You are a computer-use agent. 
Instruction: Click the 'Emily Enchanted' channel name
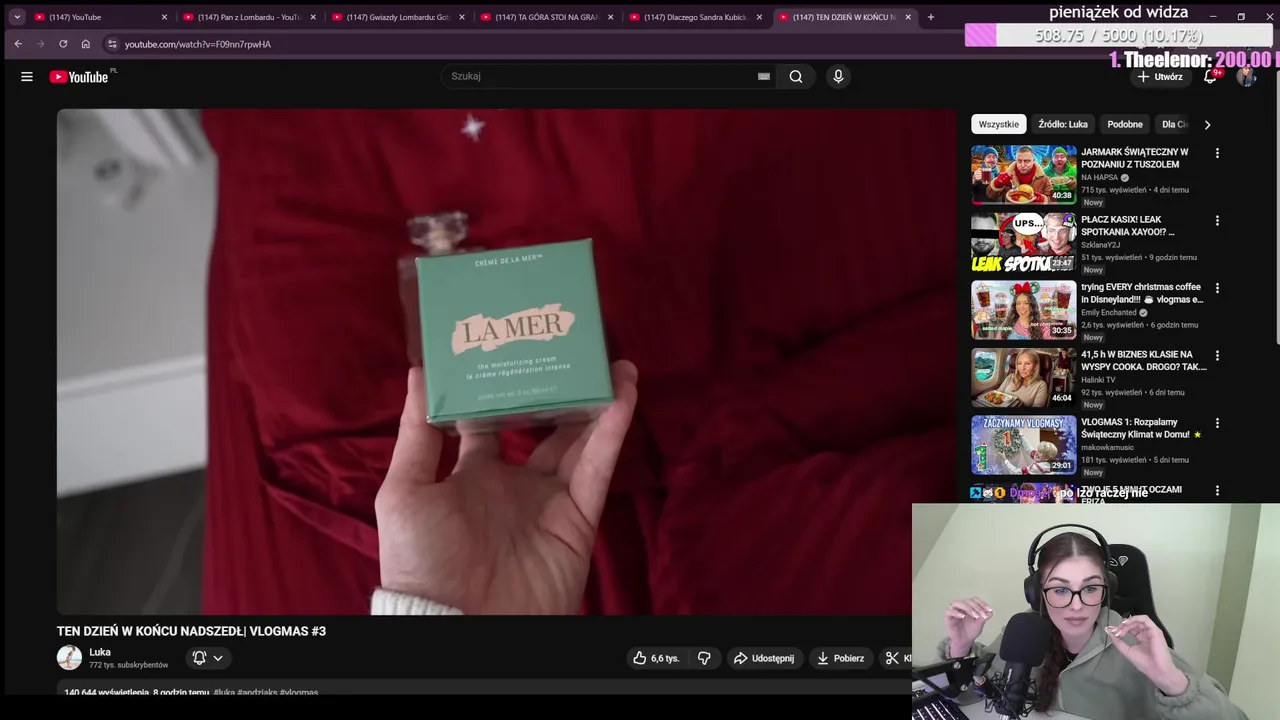coord(1109,312)
